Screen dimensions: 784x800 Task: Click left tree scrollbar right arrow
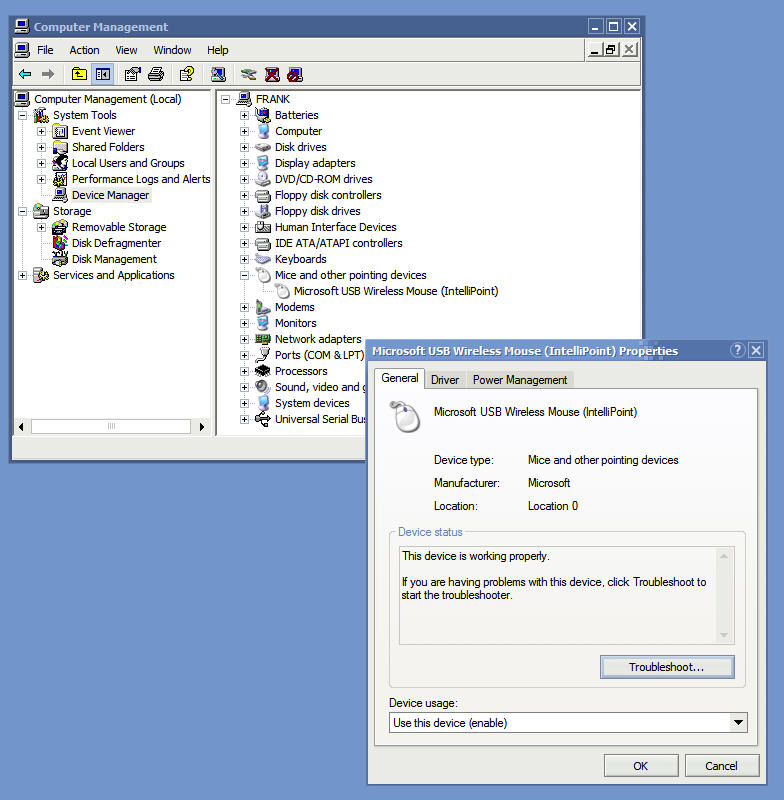202,427
